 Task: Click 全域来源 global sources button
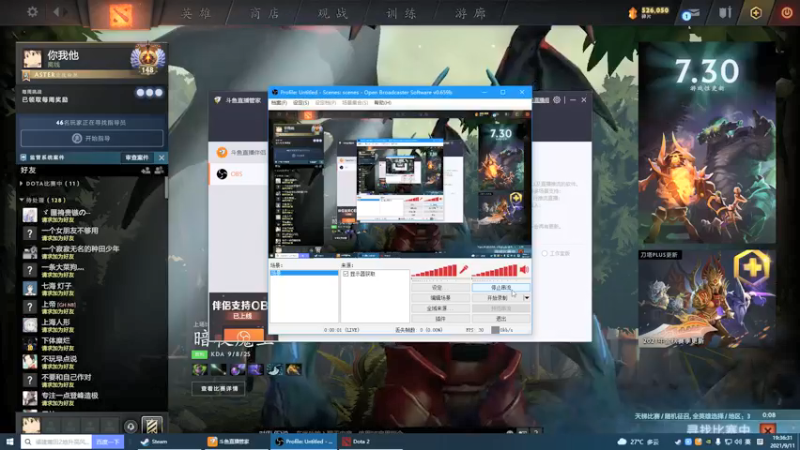(440, 309)
